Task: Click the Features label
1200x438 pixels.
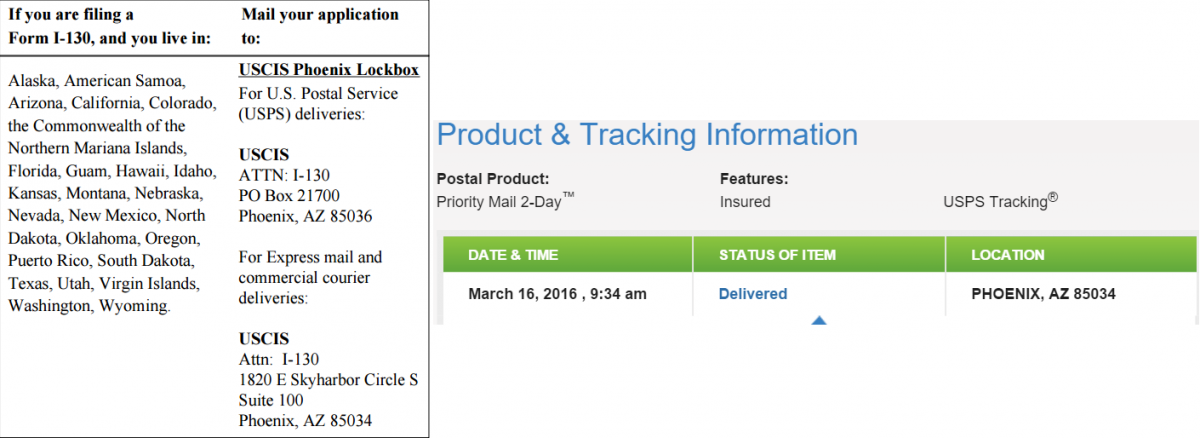Action: 754,180
